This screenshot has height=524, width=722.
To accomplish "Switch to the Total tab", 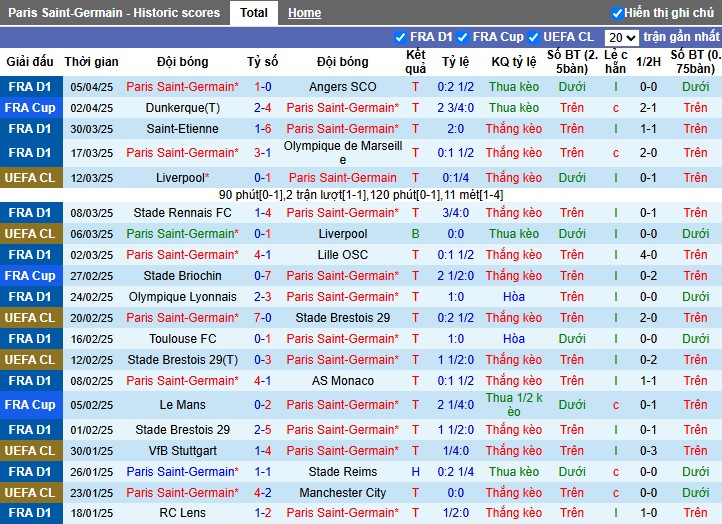I will pos(253,12).
